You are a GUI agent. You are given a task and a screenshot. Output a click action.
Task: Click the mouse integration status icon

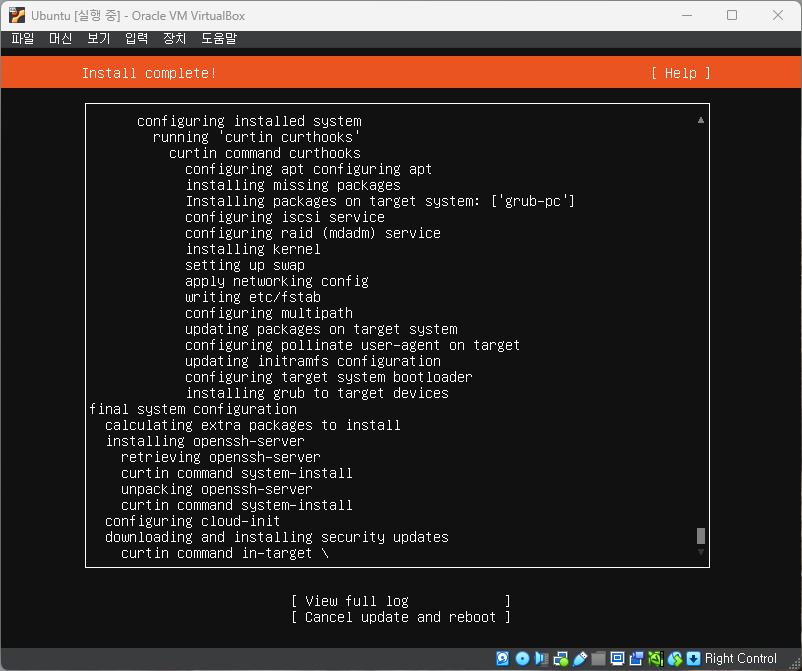coord(674,658)
